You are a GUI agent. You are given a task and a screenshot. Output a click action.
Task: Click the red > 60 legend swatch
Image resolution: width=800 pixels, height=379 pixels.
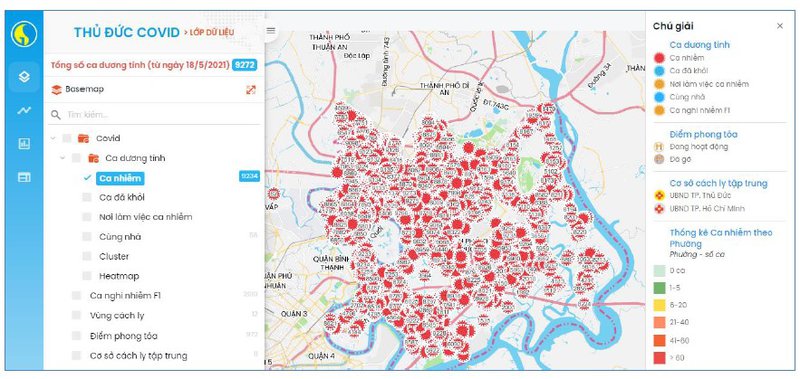click(659, 358)
